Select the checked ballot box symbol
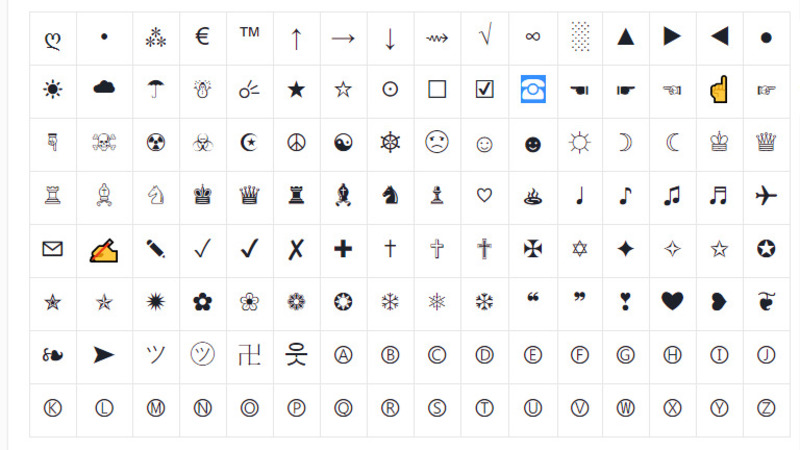The width and height of the screenshot is (800, 450). [x=484, y=89]
